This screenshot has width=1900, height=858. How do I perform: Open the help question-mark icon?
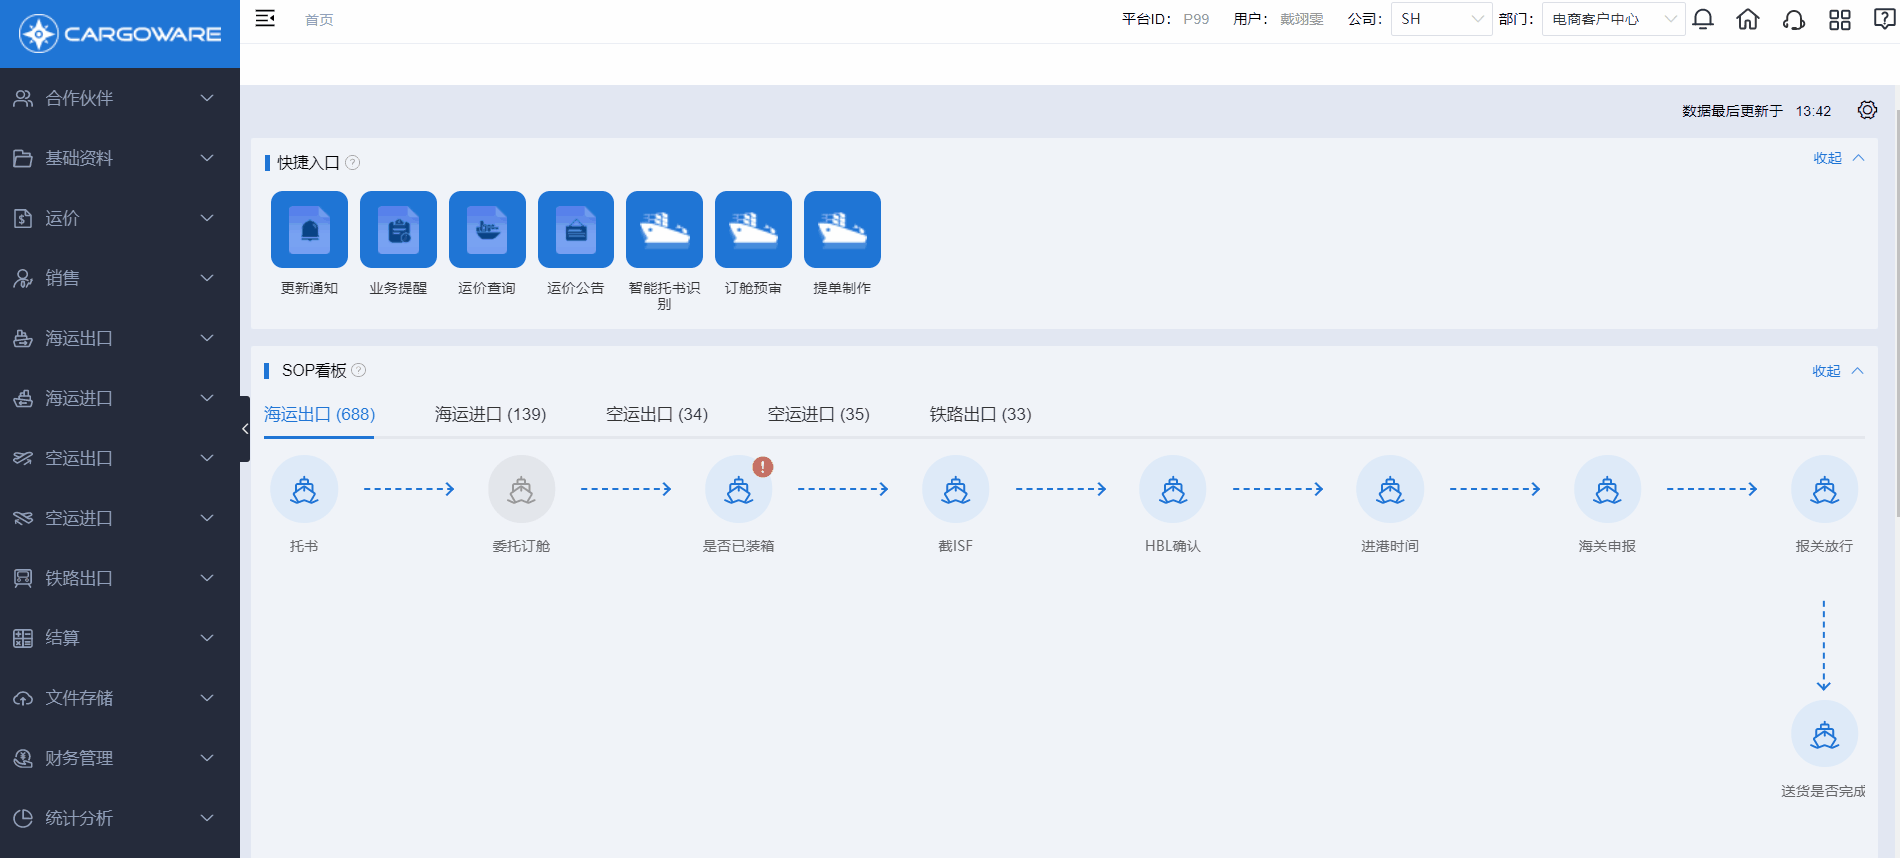tap(1884, 19)
